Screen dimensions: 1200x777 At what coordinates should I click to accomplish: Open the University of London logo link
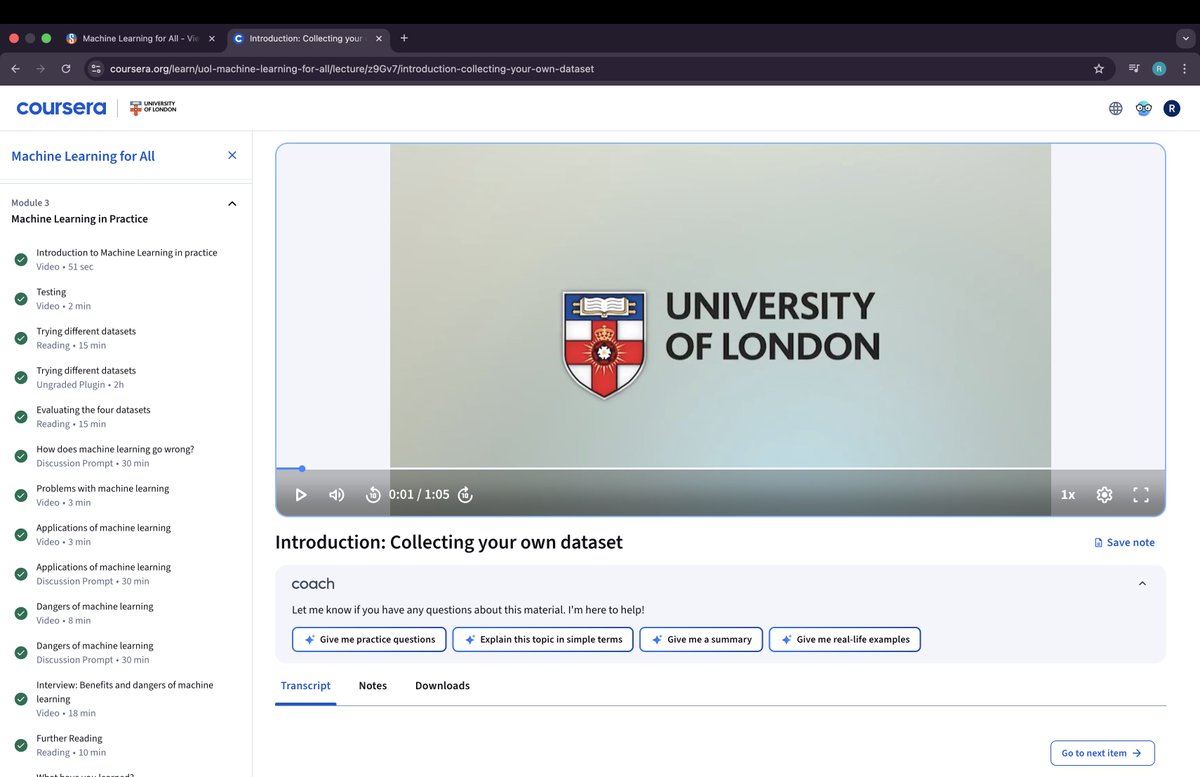click(154, 108)
